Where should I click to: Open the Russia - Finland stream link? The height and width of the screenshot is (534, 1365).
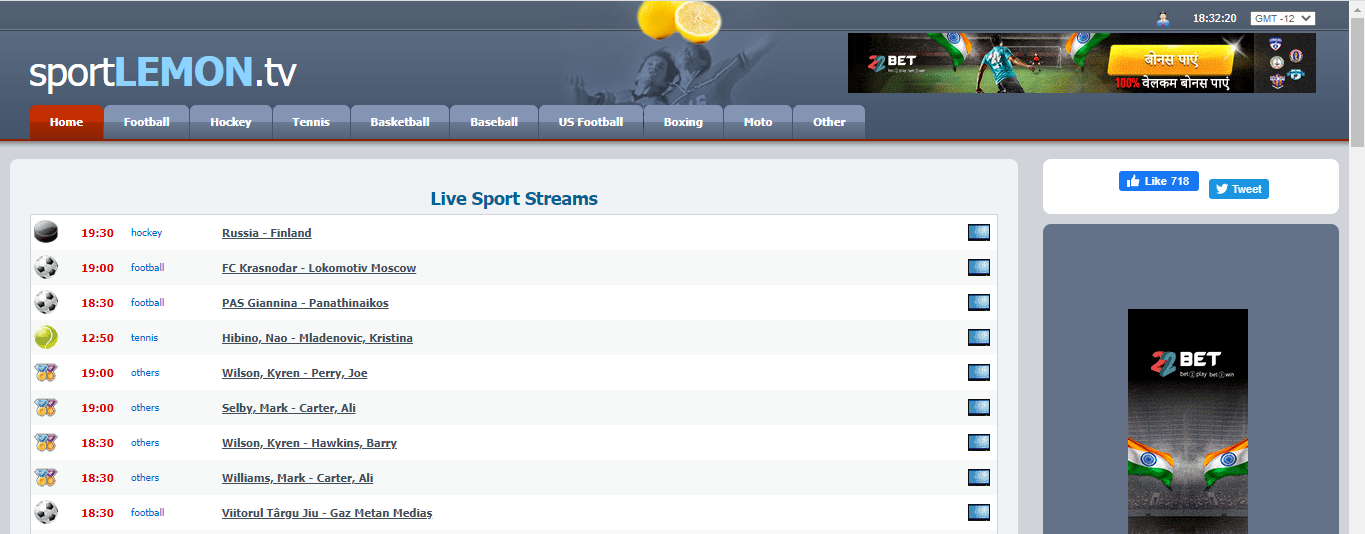(267, 233)
